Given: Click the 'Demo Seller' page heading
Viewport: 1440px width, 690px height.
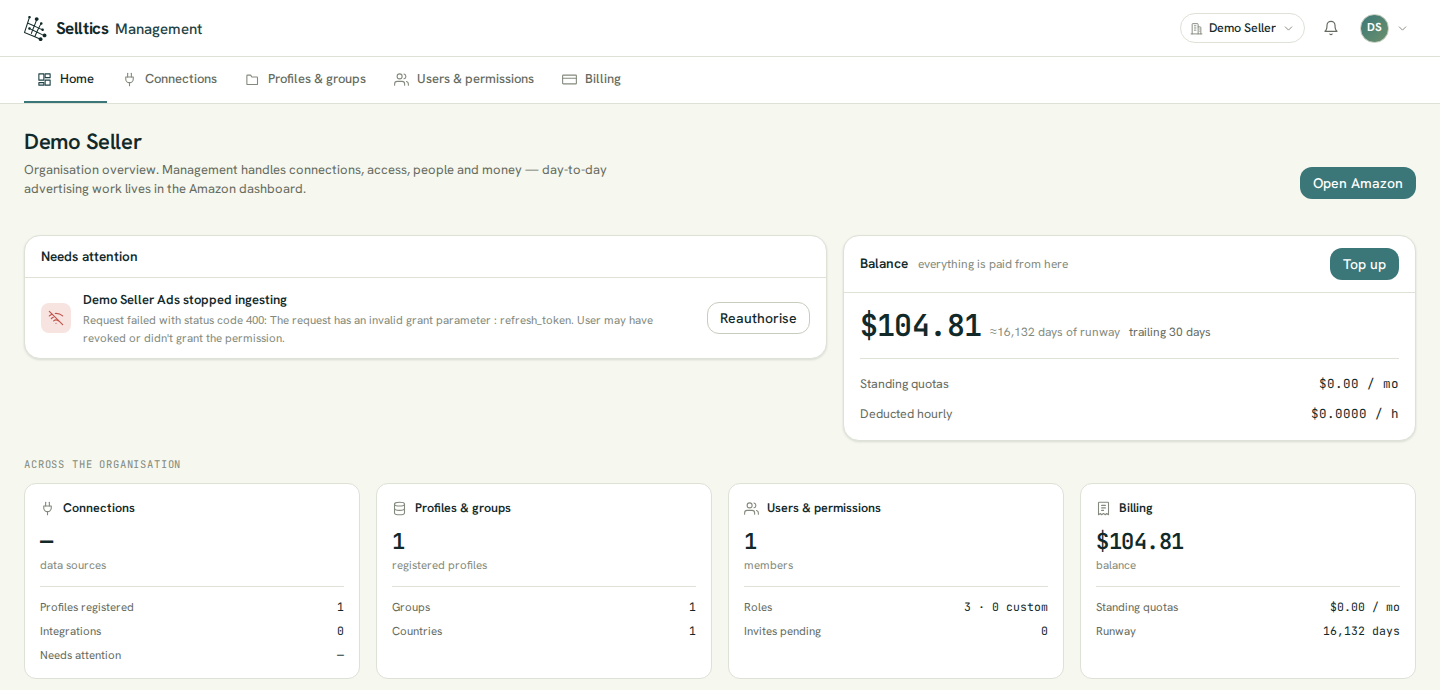Looking at the screenshot, I should [83, 142].
